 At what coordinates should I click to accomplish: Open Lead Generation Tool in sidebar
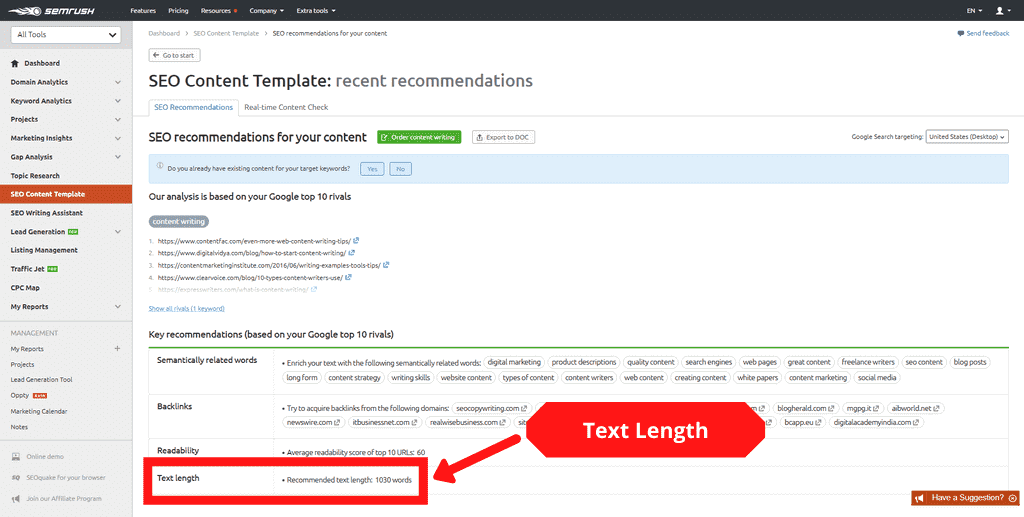[41, 380]
